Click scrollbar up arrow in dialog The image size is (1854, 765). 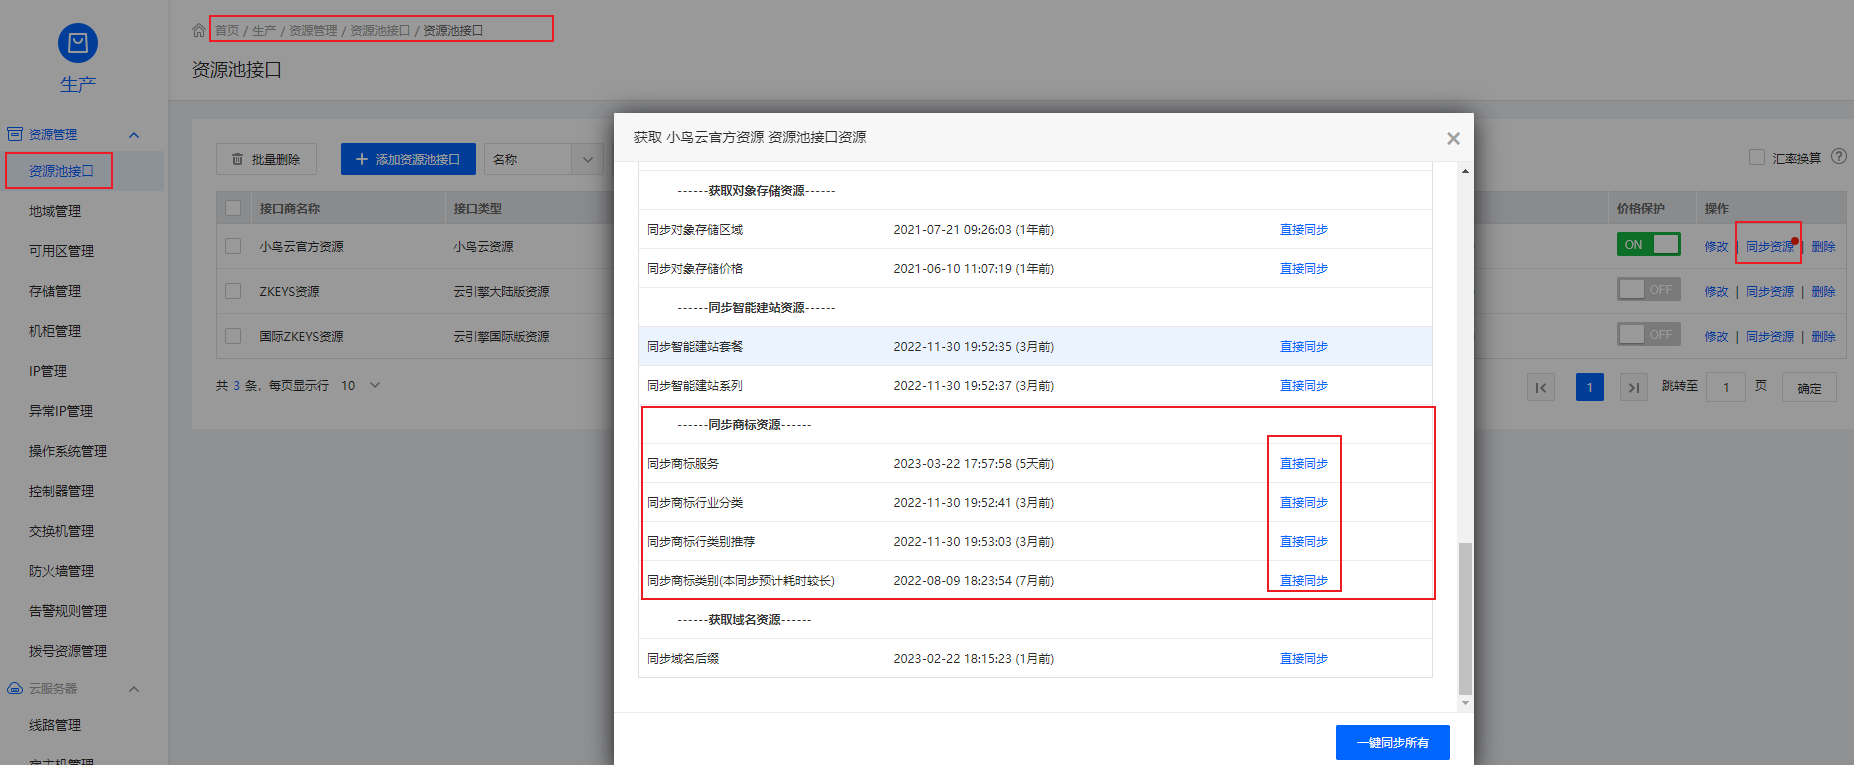tap(1465, 171)
